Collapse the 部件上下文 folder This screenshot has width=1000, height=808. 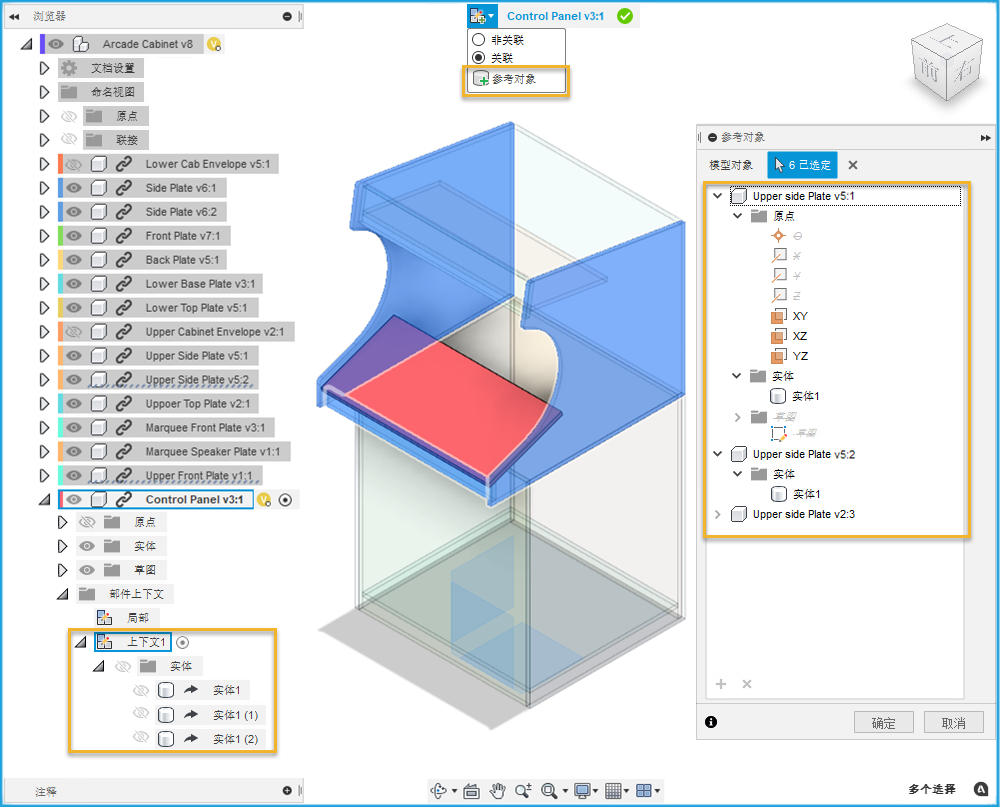click(x=62, y=594)
